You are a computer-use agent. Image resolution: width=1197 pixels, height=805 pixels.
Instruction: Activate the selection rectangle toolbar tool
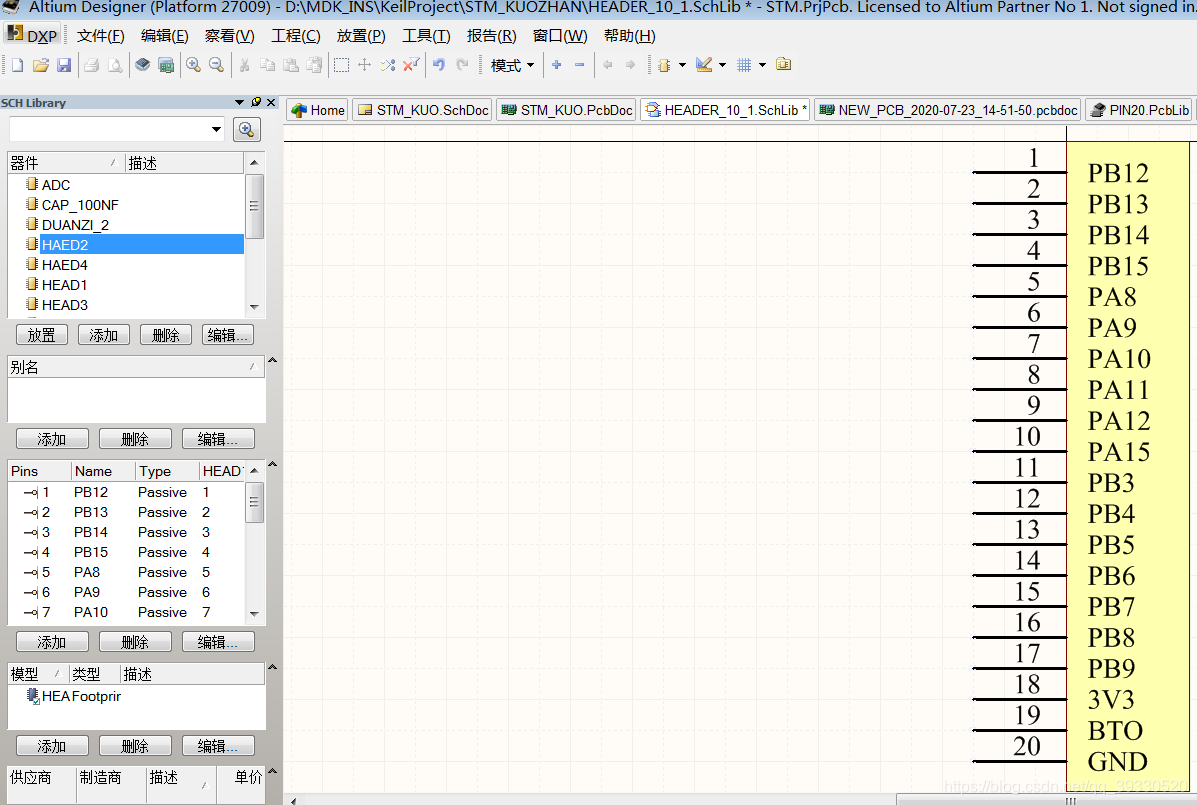click(x=341, y=64)
